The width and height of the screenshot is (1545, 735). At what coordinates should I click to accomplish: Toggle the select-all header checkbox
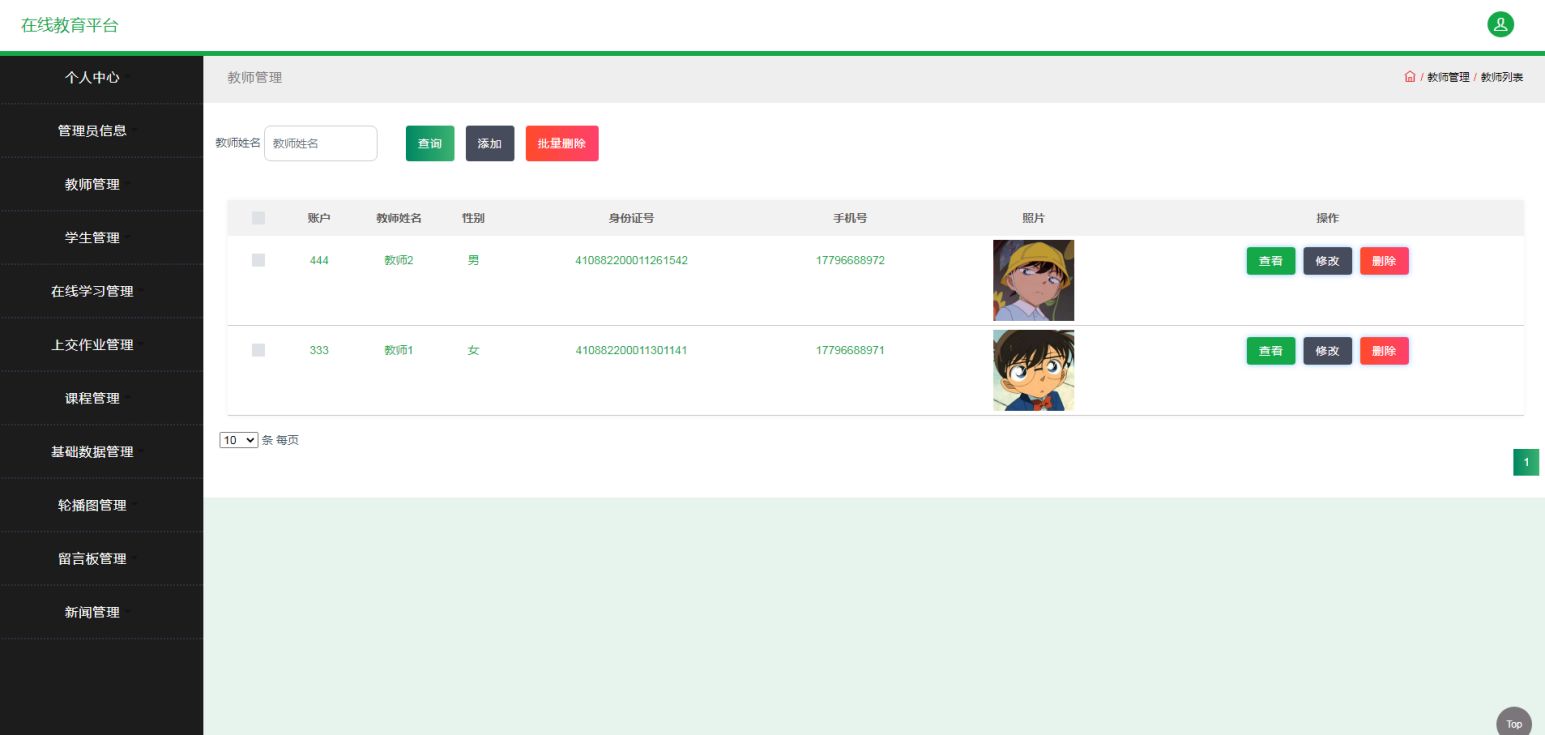(x=258, y=218)
